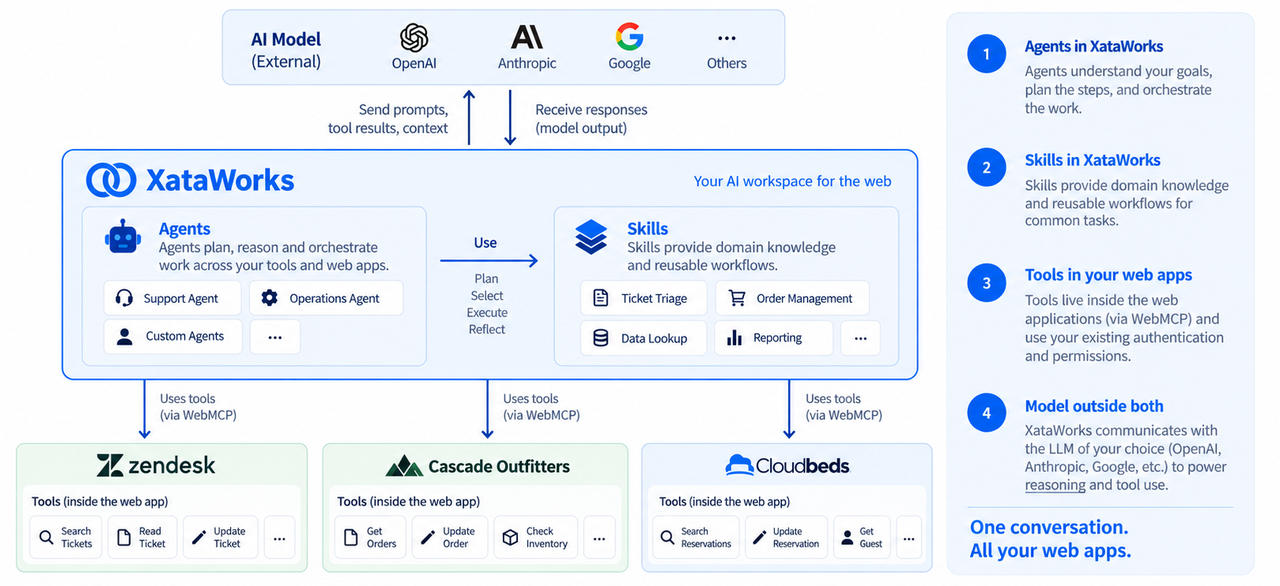
Task: Click the 'Model outside both' heading
Action: (1094, 406)
